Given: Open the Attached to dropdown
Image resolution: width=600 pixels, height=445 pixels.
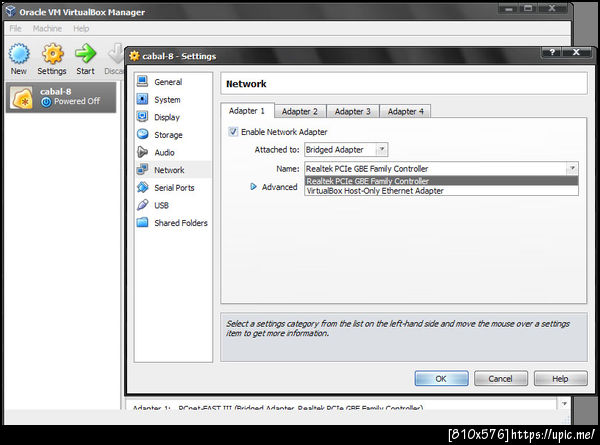Looking at the screenshot, I should (x=346, y=150).
